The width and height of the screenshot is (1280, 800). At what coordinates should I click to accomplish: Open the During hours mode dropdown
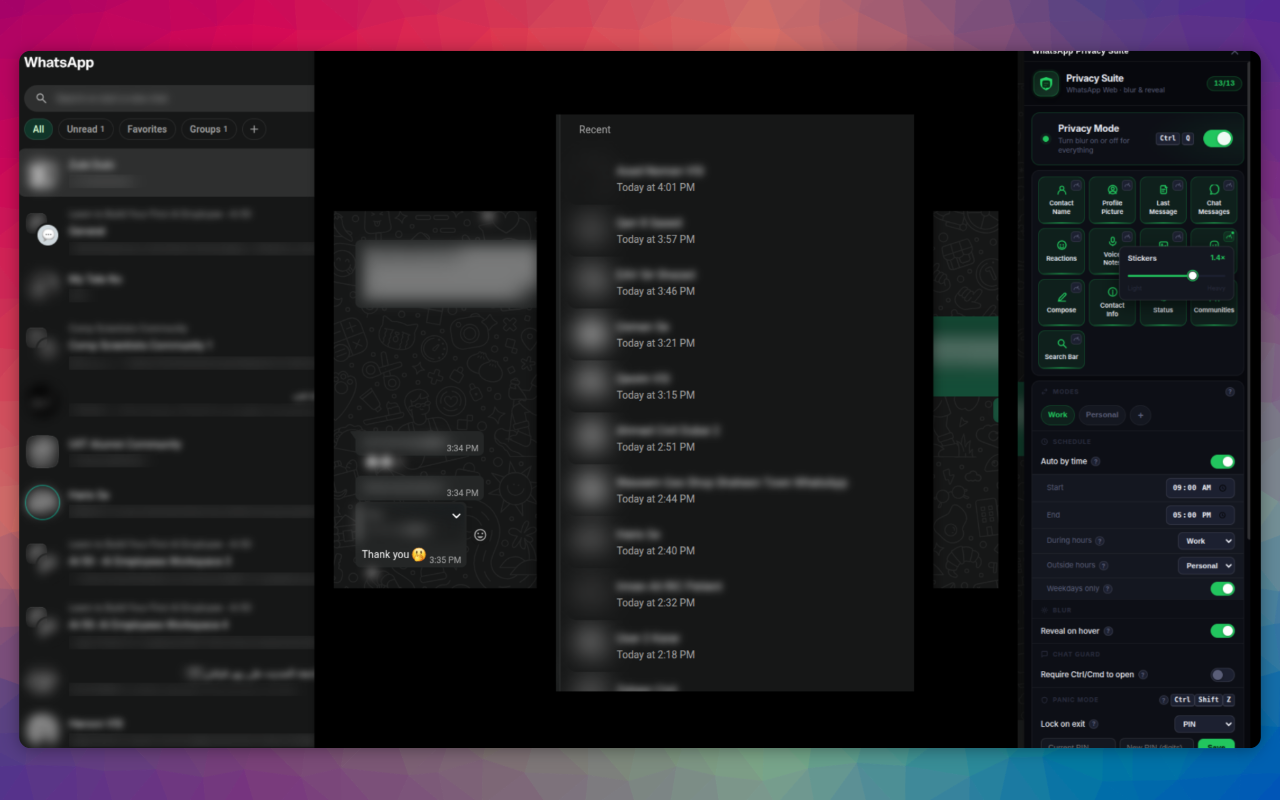pyautogui.click(x=1207, y=541)
